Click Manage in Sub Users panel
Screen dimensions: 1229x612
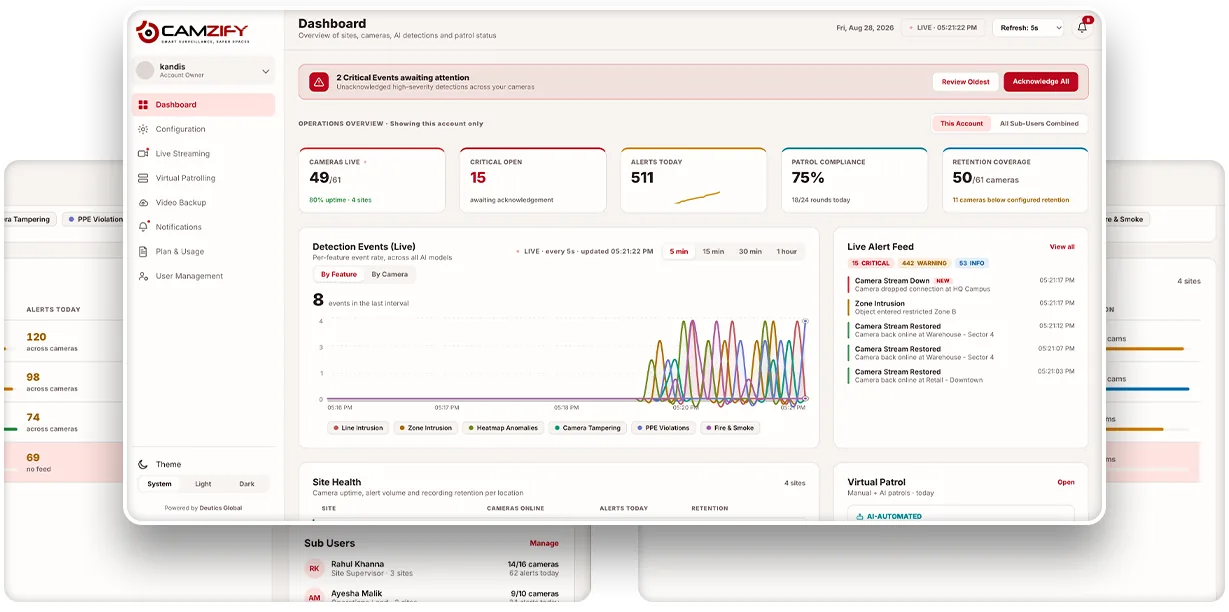(544, 544)
